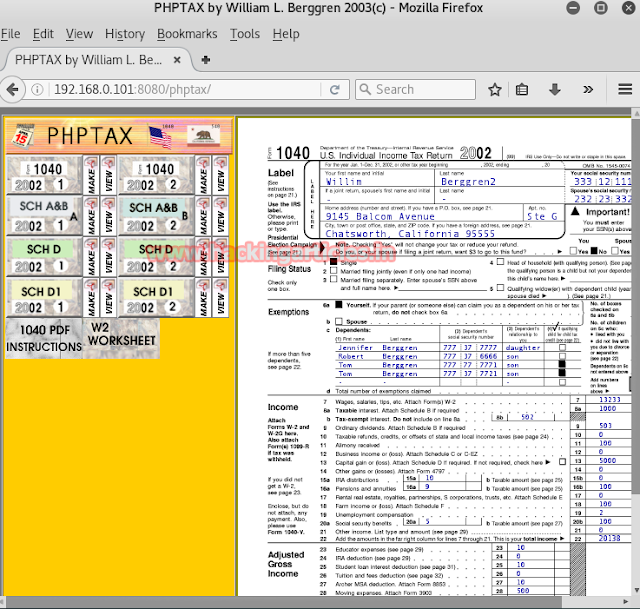
Task: Open the Firefox hamburger menu
Action: pos(625,89)
